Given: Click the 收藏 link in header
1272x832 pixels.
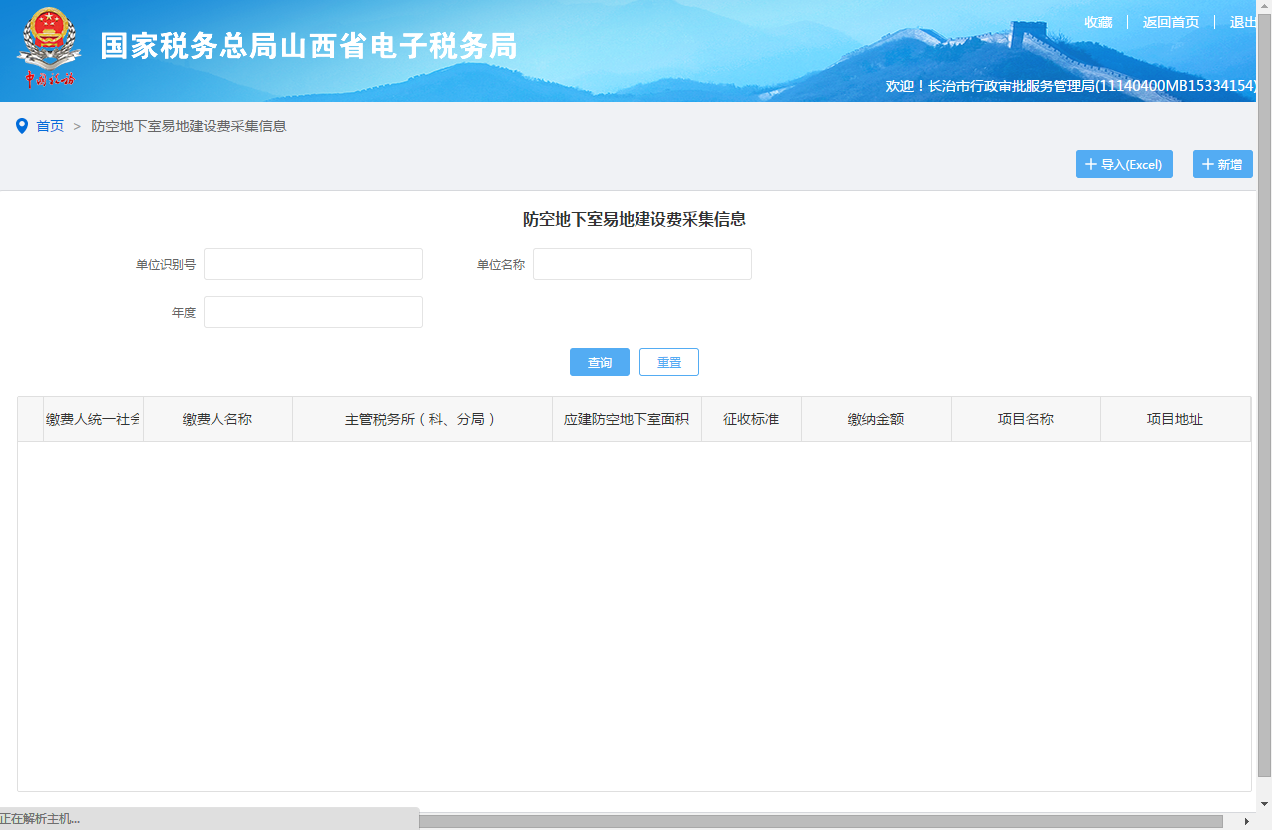Looking at the screenshot, I should pos(1098,22).
